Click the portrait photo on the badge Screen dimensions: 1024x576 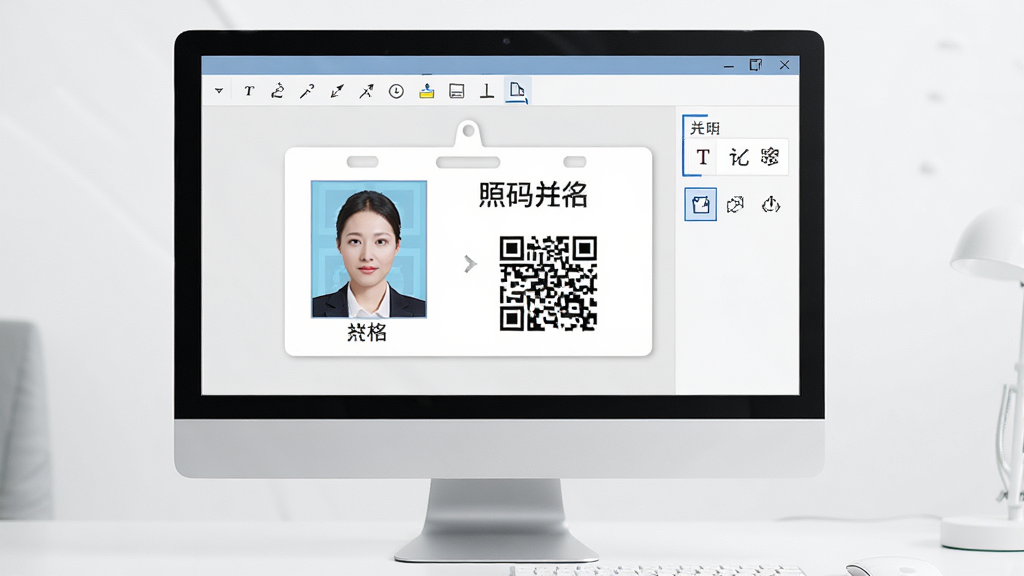(369, 249)
